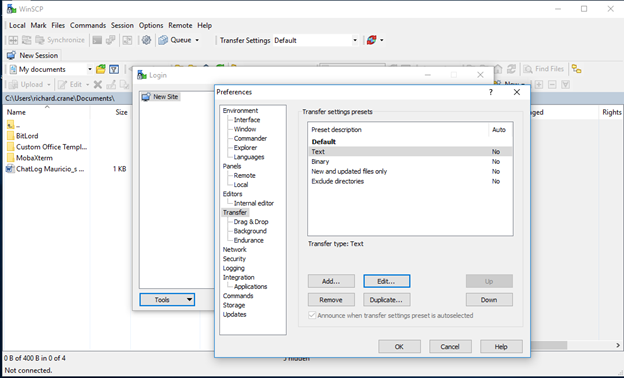Select the Security preferences page
The width and height of the screenshot is (624, 378).
tap(234, 259)
